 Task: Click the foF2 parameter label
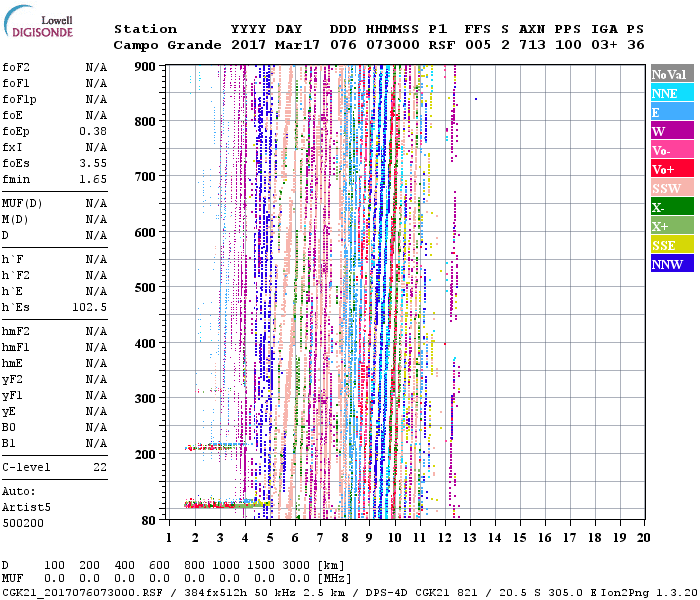point(16,67)
